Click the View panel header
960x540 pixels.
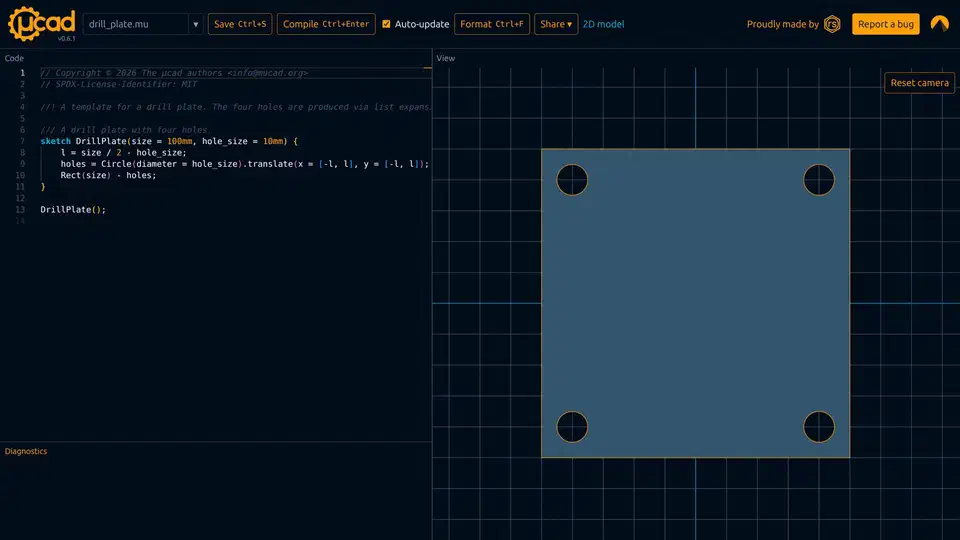[x=446, y=58]
